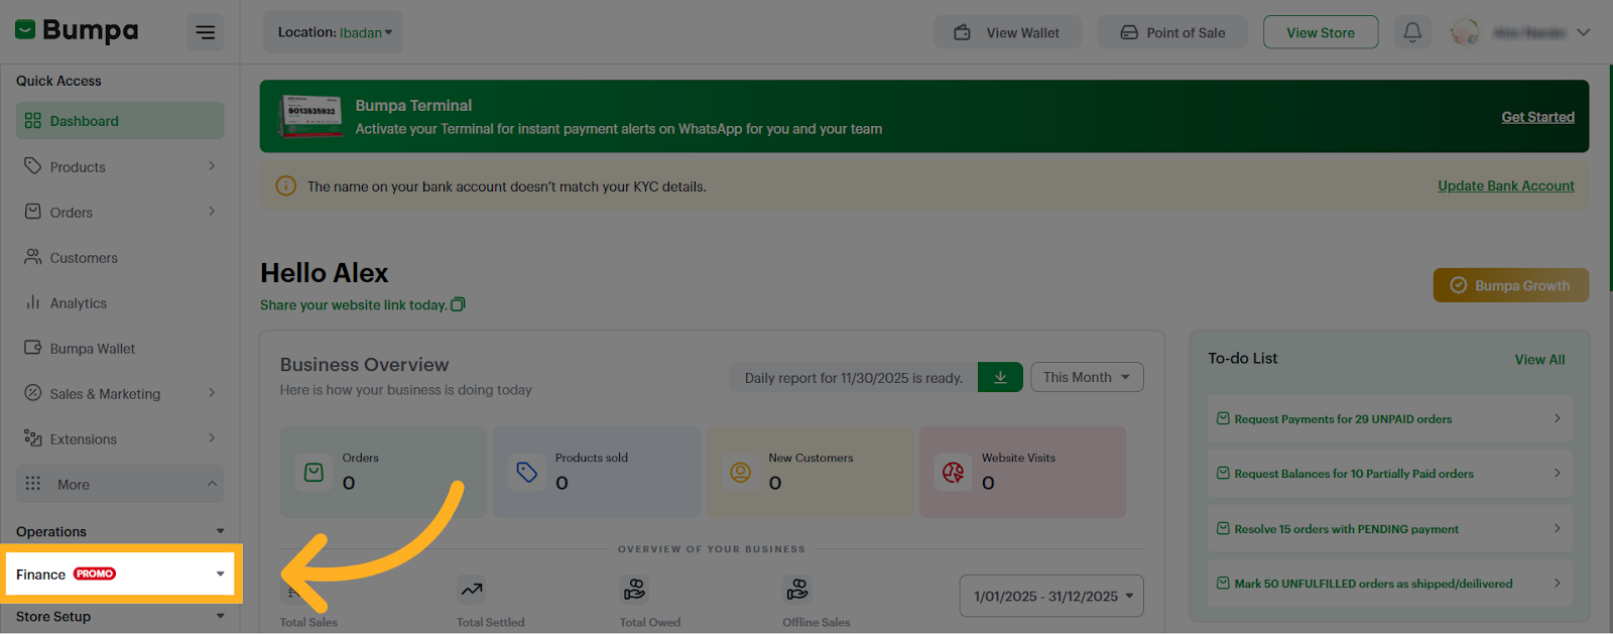Click the Bumpa Growth button

point(1510,285)
